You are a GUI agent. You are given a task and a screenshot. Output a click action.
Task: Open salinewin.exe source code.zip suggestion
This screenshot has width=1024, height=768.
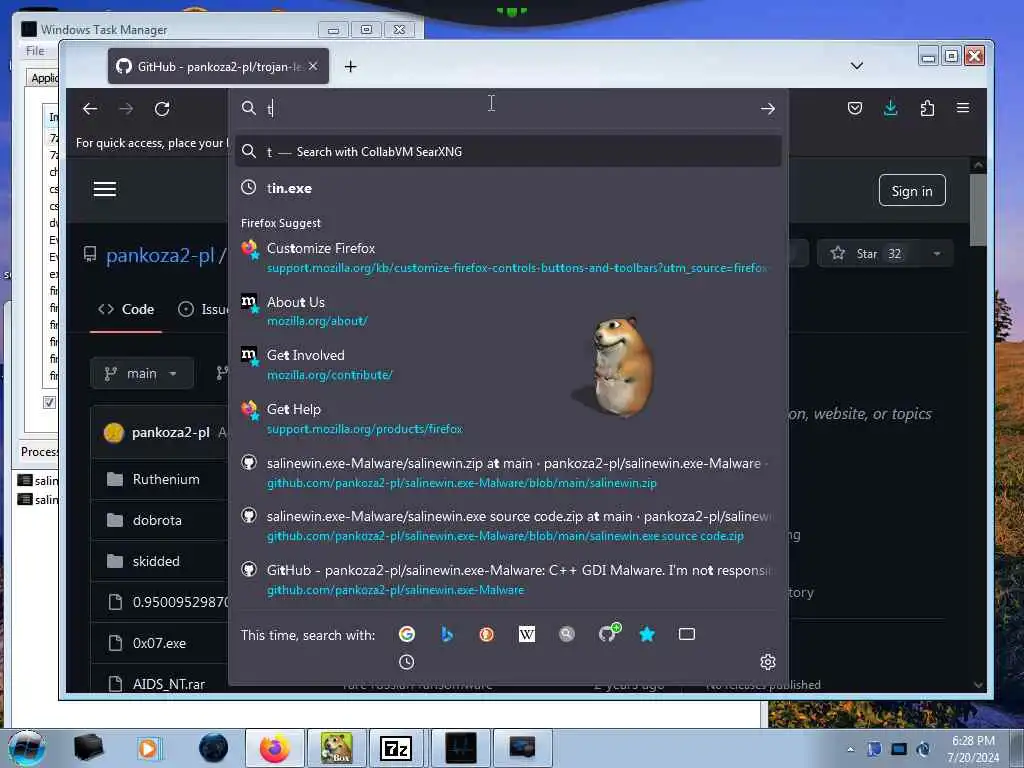[x=508, y=526]
